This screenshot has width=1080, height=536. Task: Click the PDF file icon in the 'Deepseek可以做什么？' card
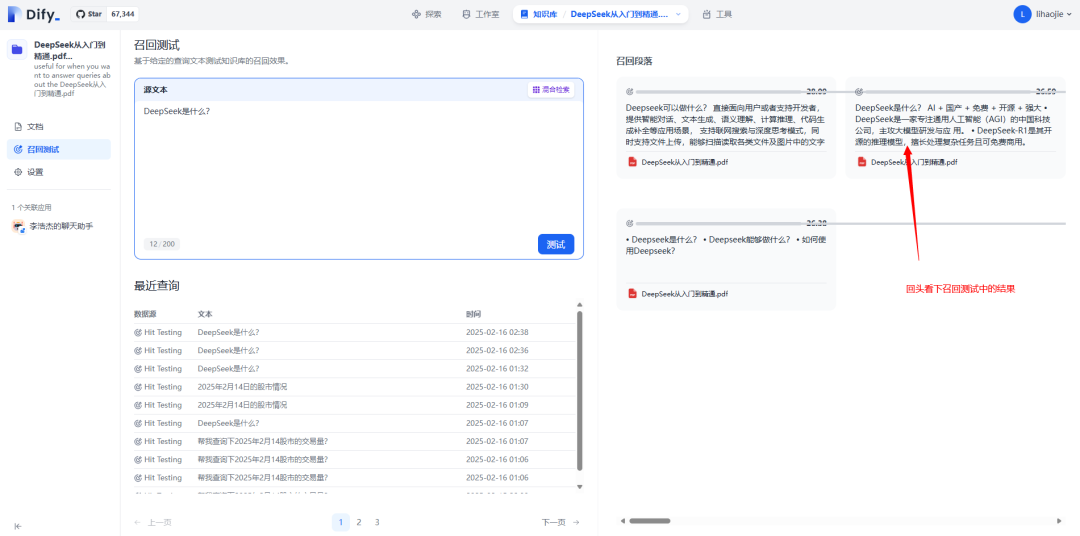pos(632,162)
